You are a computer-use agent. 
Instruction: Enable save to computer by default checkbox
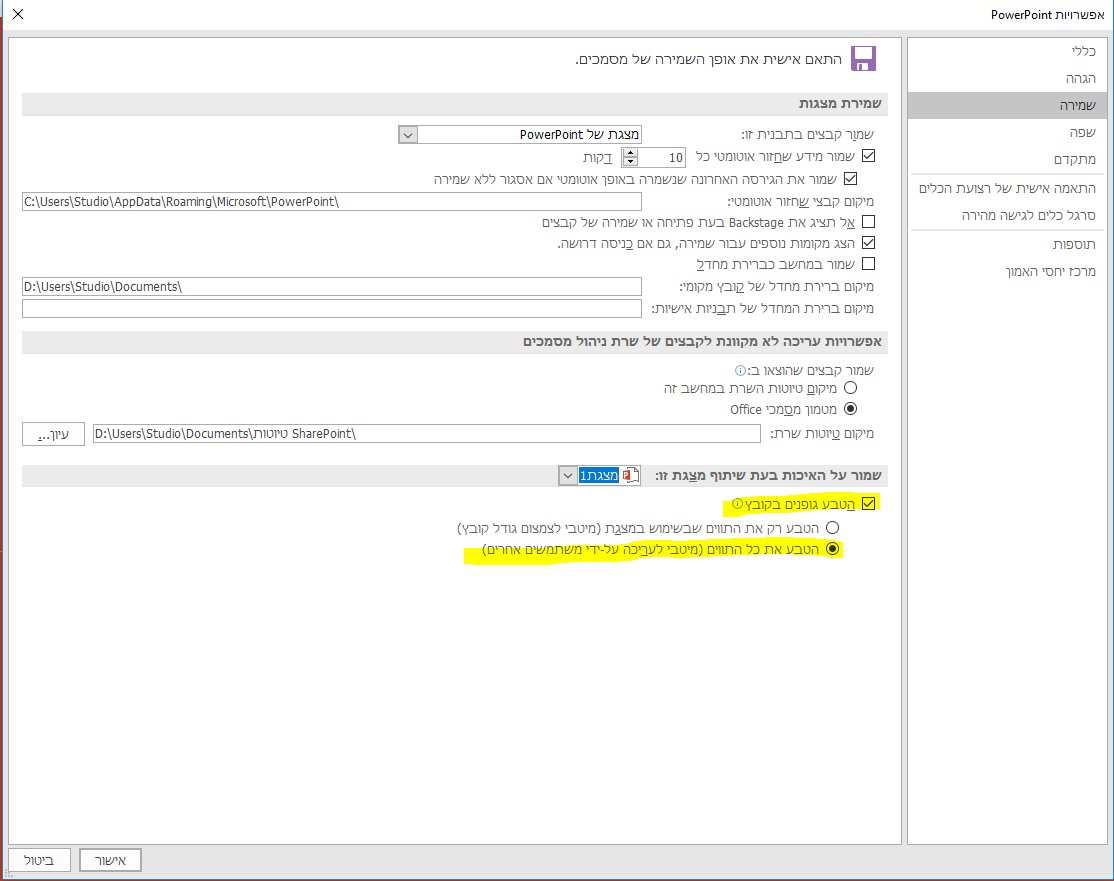pos(868,264)
